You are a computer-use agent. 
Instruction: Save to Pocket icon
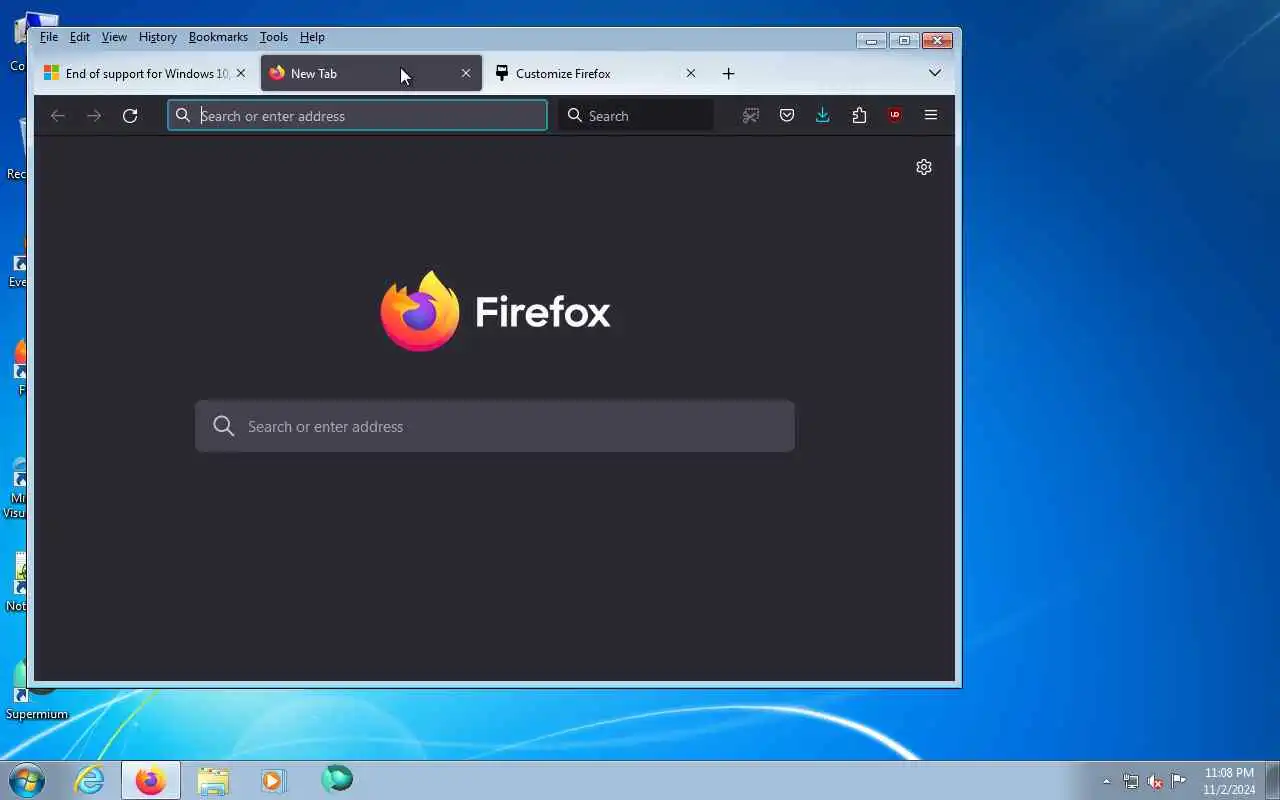[x=787, y=116]
